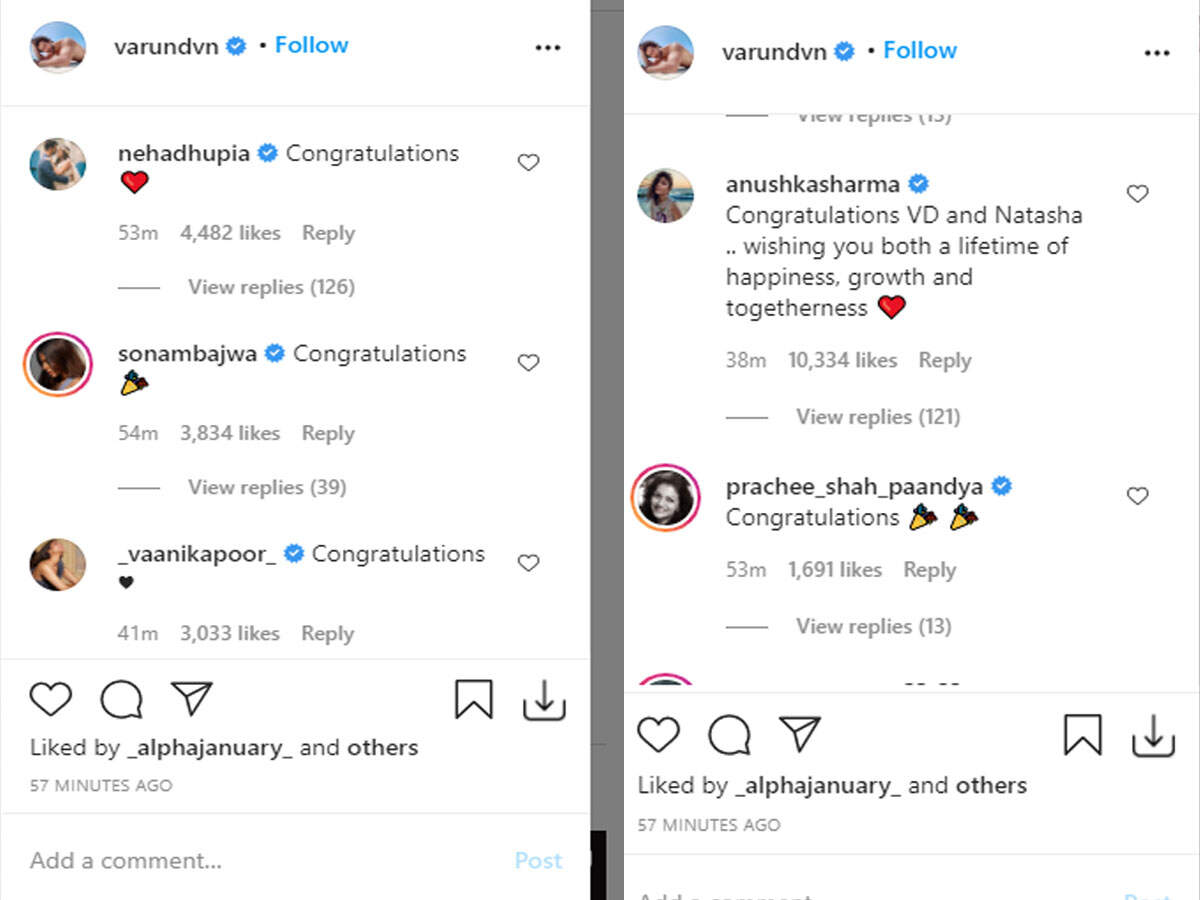This screenshot has width=1200, height=900.
Task: Expand View replies (121) under anushkasharma
Action: (x=878, y=417)
